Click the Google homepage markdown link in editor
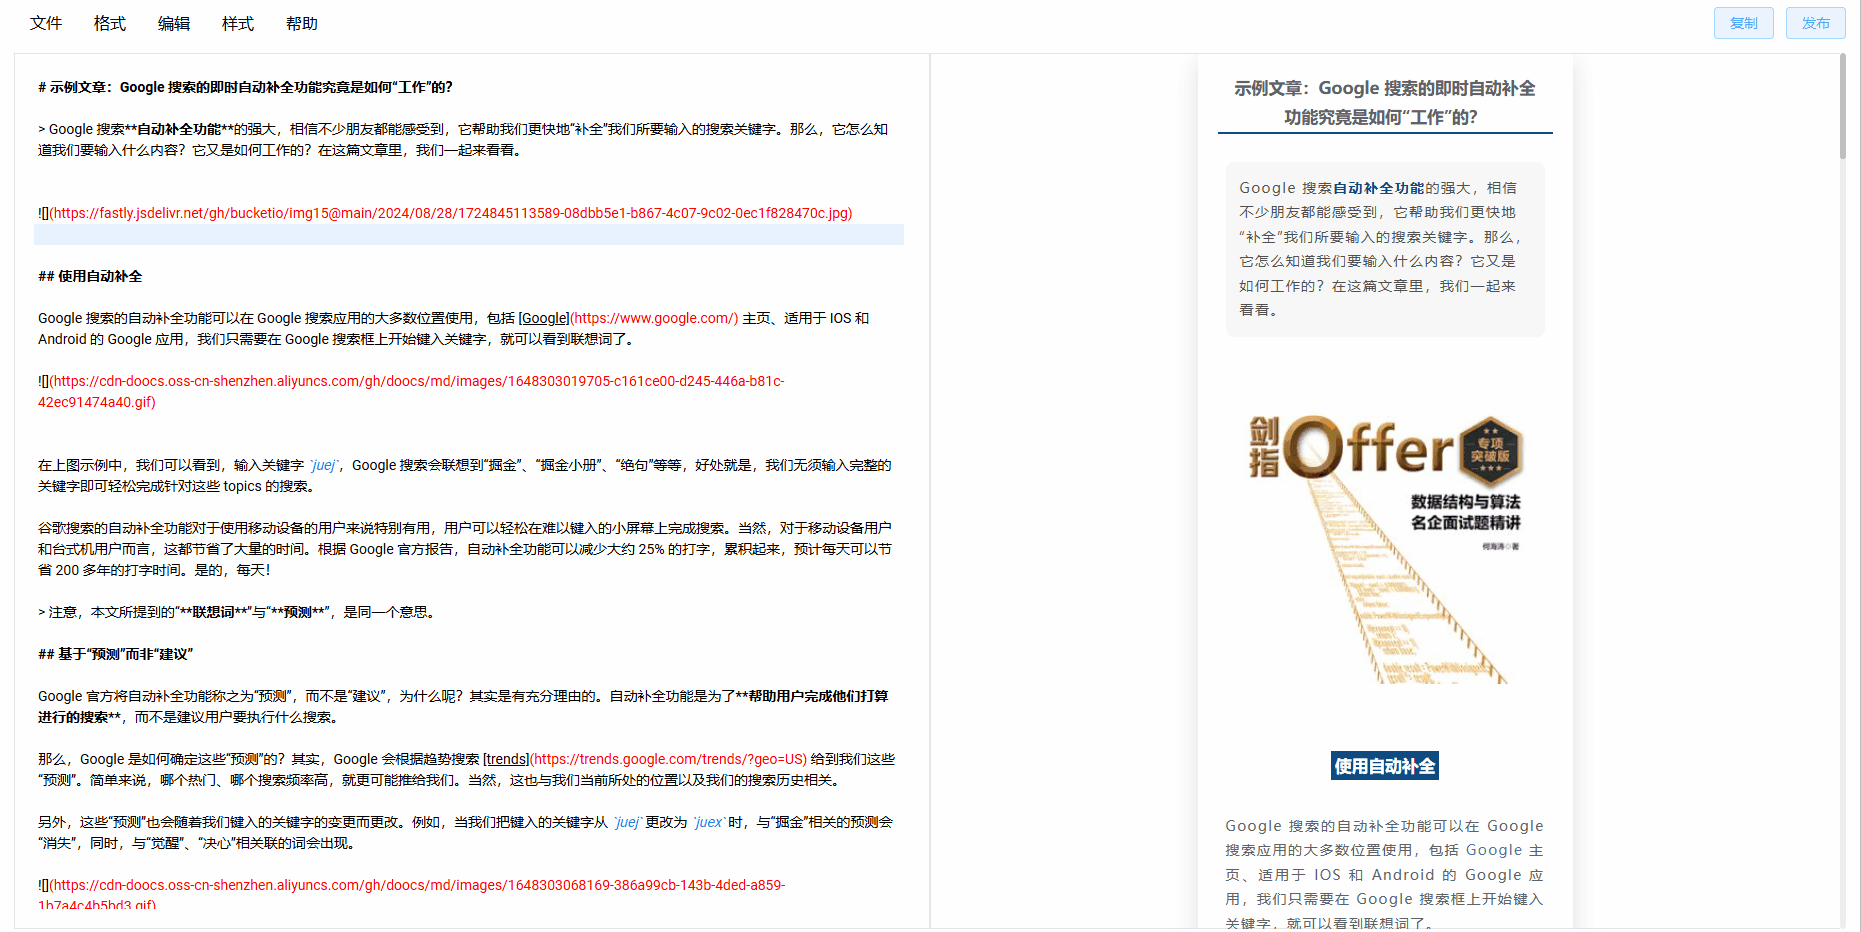This screenshot has height=932, width=1861. click(628, 318)
